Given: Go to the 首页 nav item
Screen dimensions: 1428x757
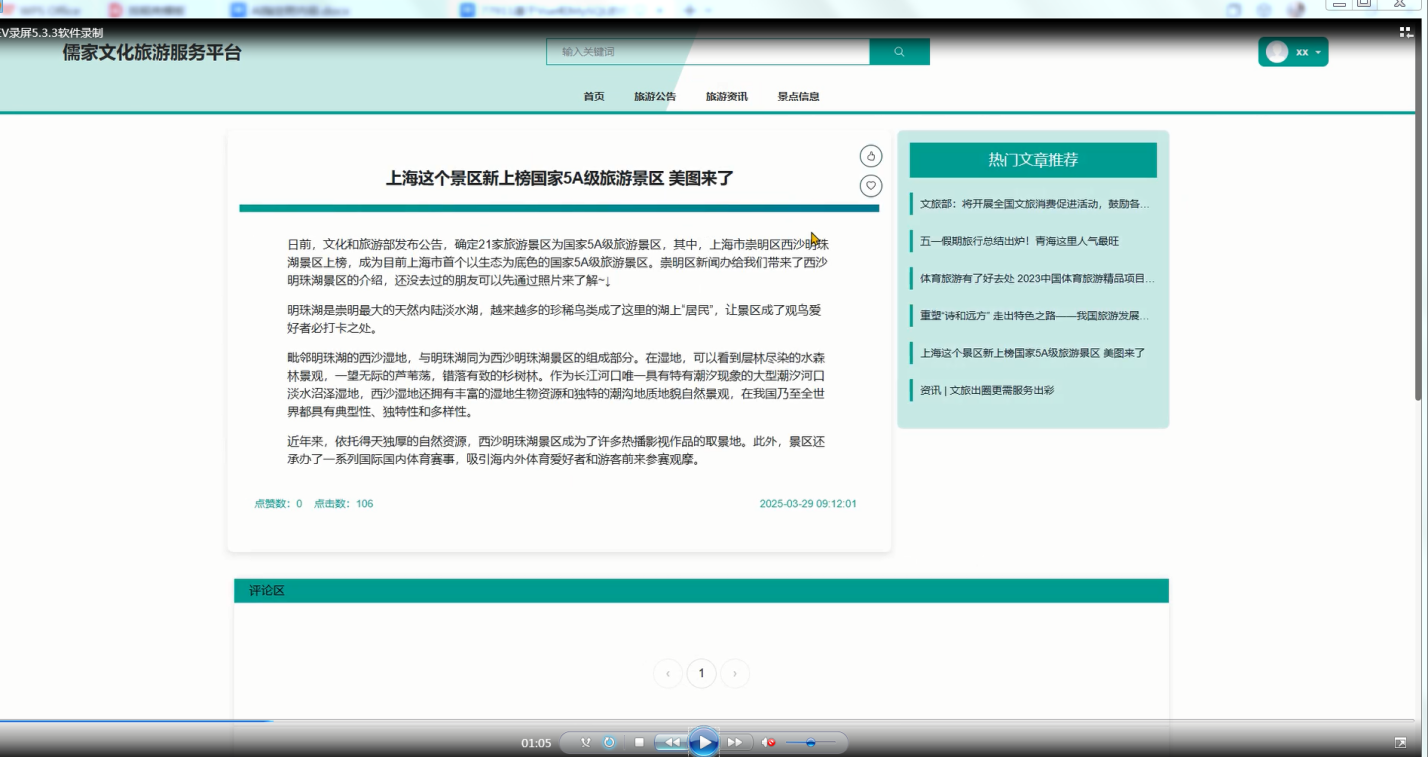Looking at the screenshot, I should 594,97.
